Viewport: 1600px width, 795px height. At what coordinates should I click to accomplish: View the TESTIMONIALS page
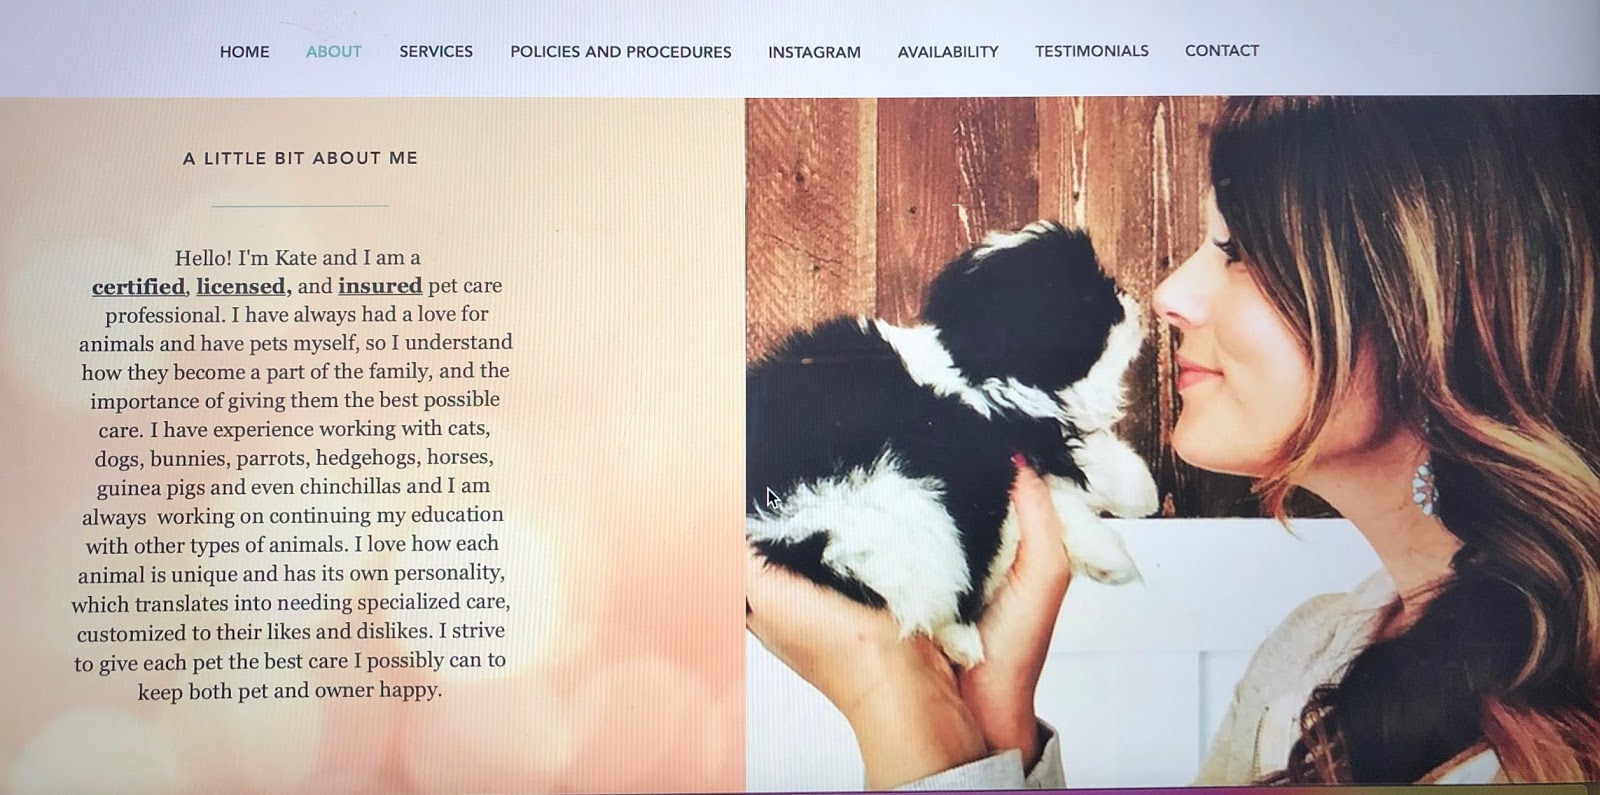click(1091, 51)
